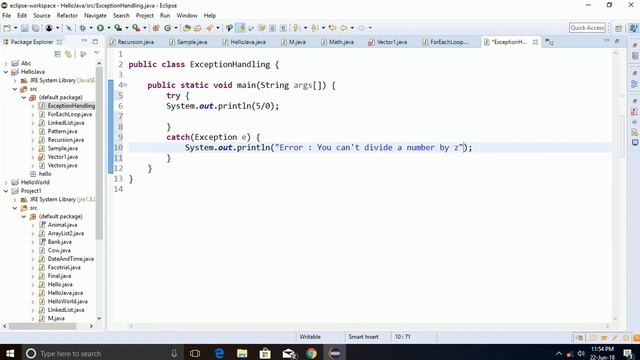Image resolution: width=640 pixels, height=360 pixels.
Task: Switch to the Vector1.java editor tab
Action: 387,42
